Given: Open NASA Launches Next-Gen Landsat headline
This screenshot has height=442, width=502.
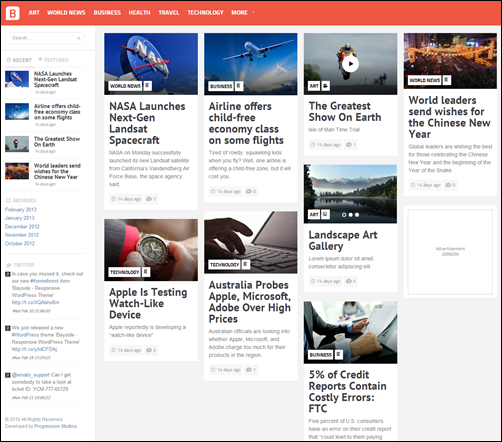Looking at the screenshot, I should (147, 123).
